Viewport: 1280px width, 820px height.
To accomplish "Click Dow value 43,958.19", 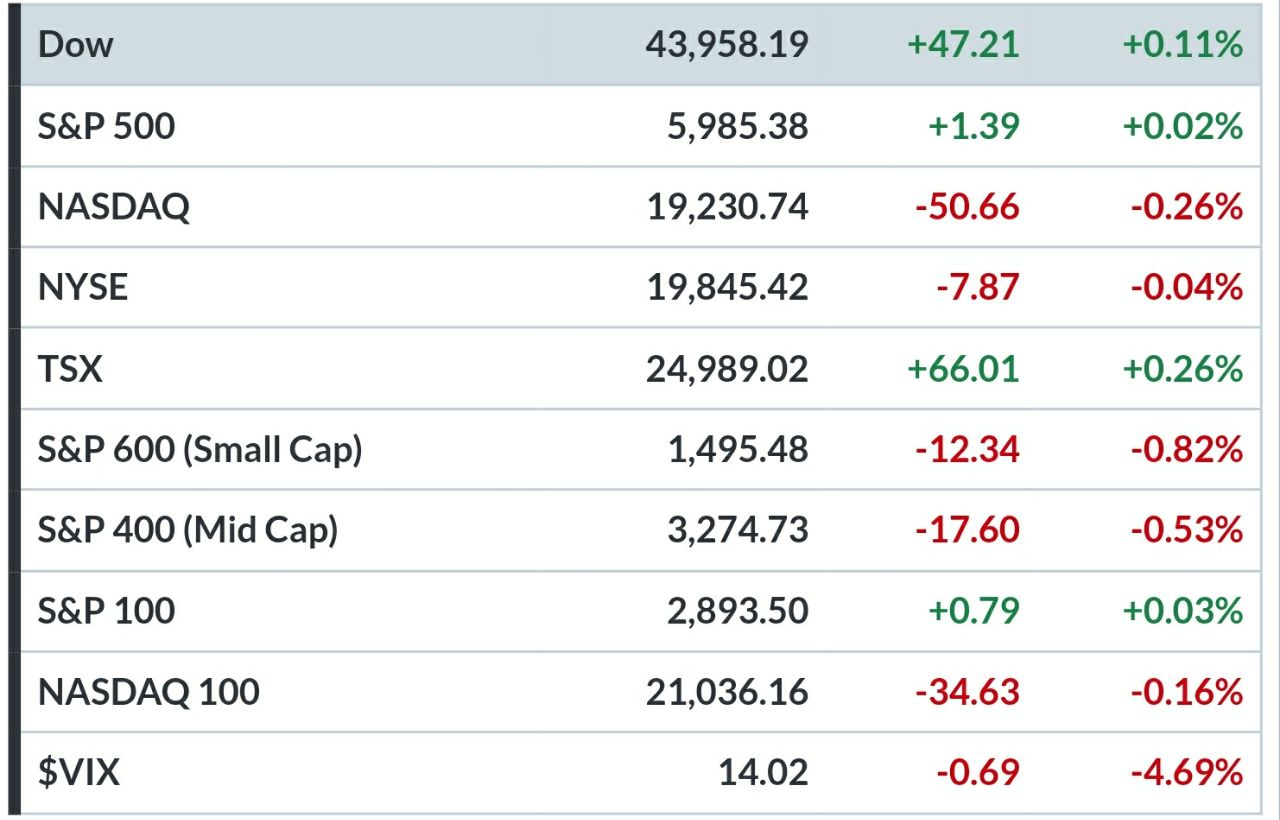I will click(x=727, y=45).
